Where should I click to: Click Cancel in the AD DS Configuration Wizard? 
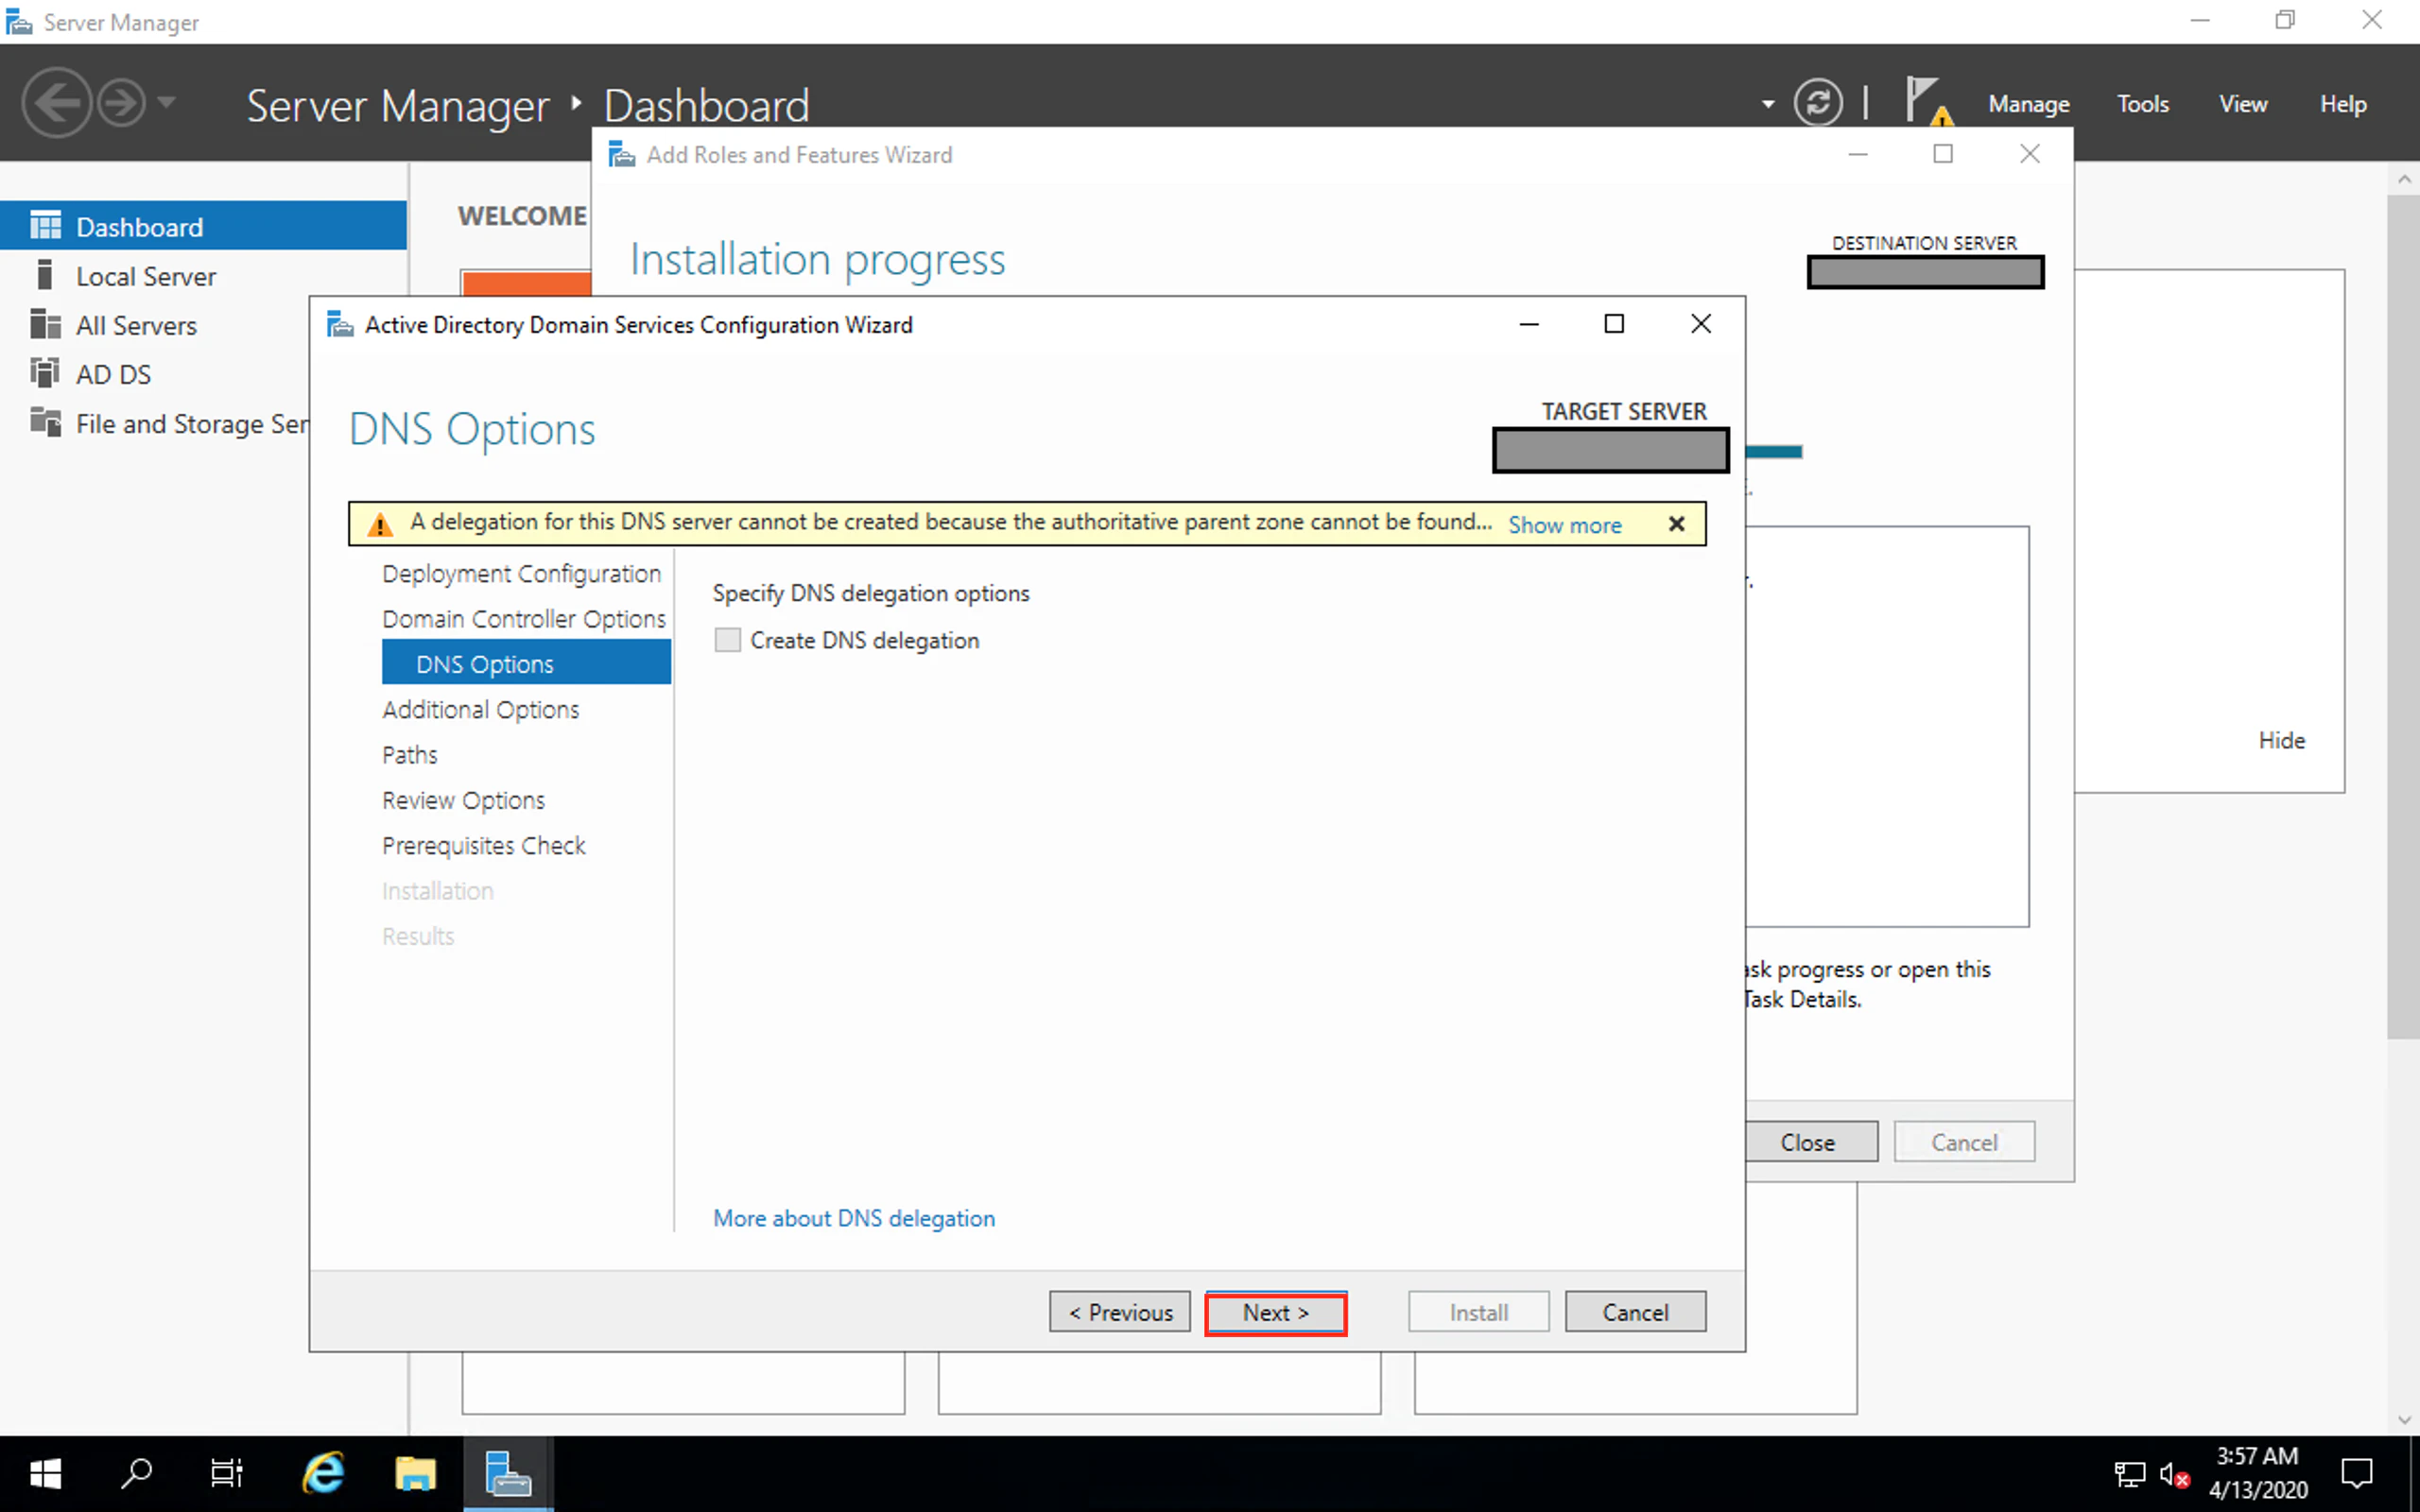point(1635,1312)
